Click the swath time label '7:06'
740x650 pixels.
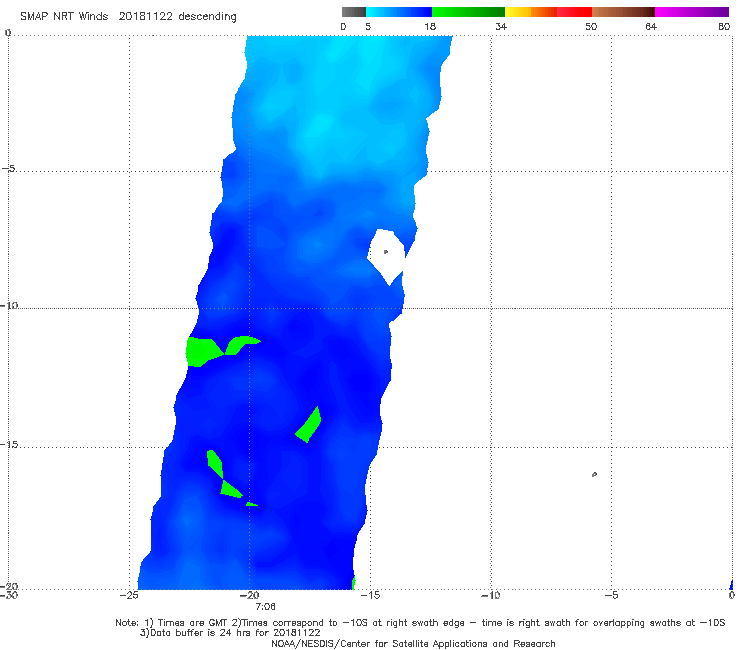[x=265, y=607]
